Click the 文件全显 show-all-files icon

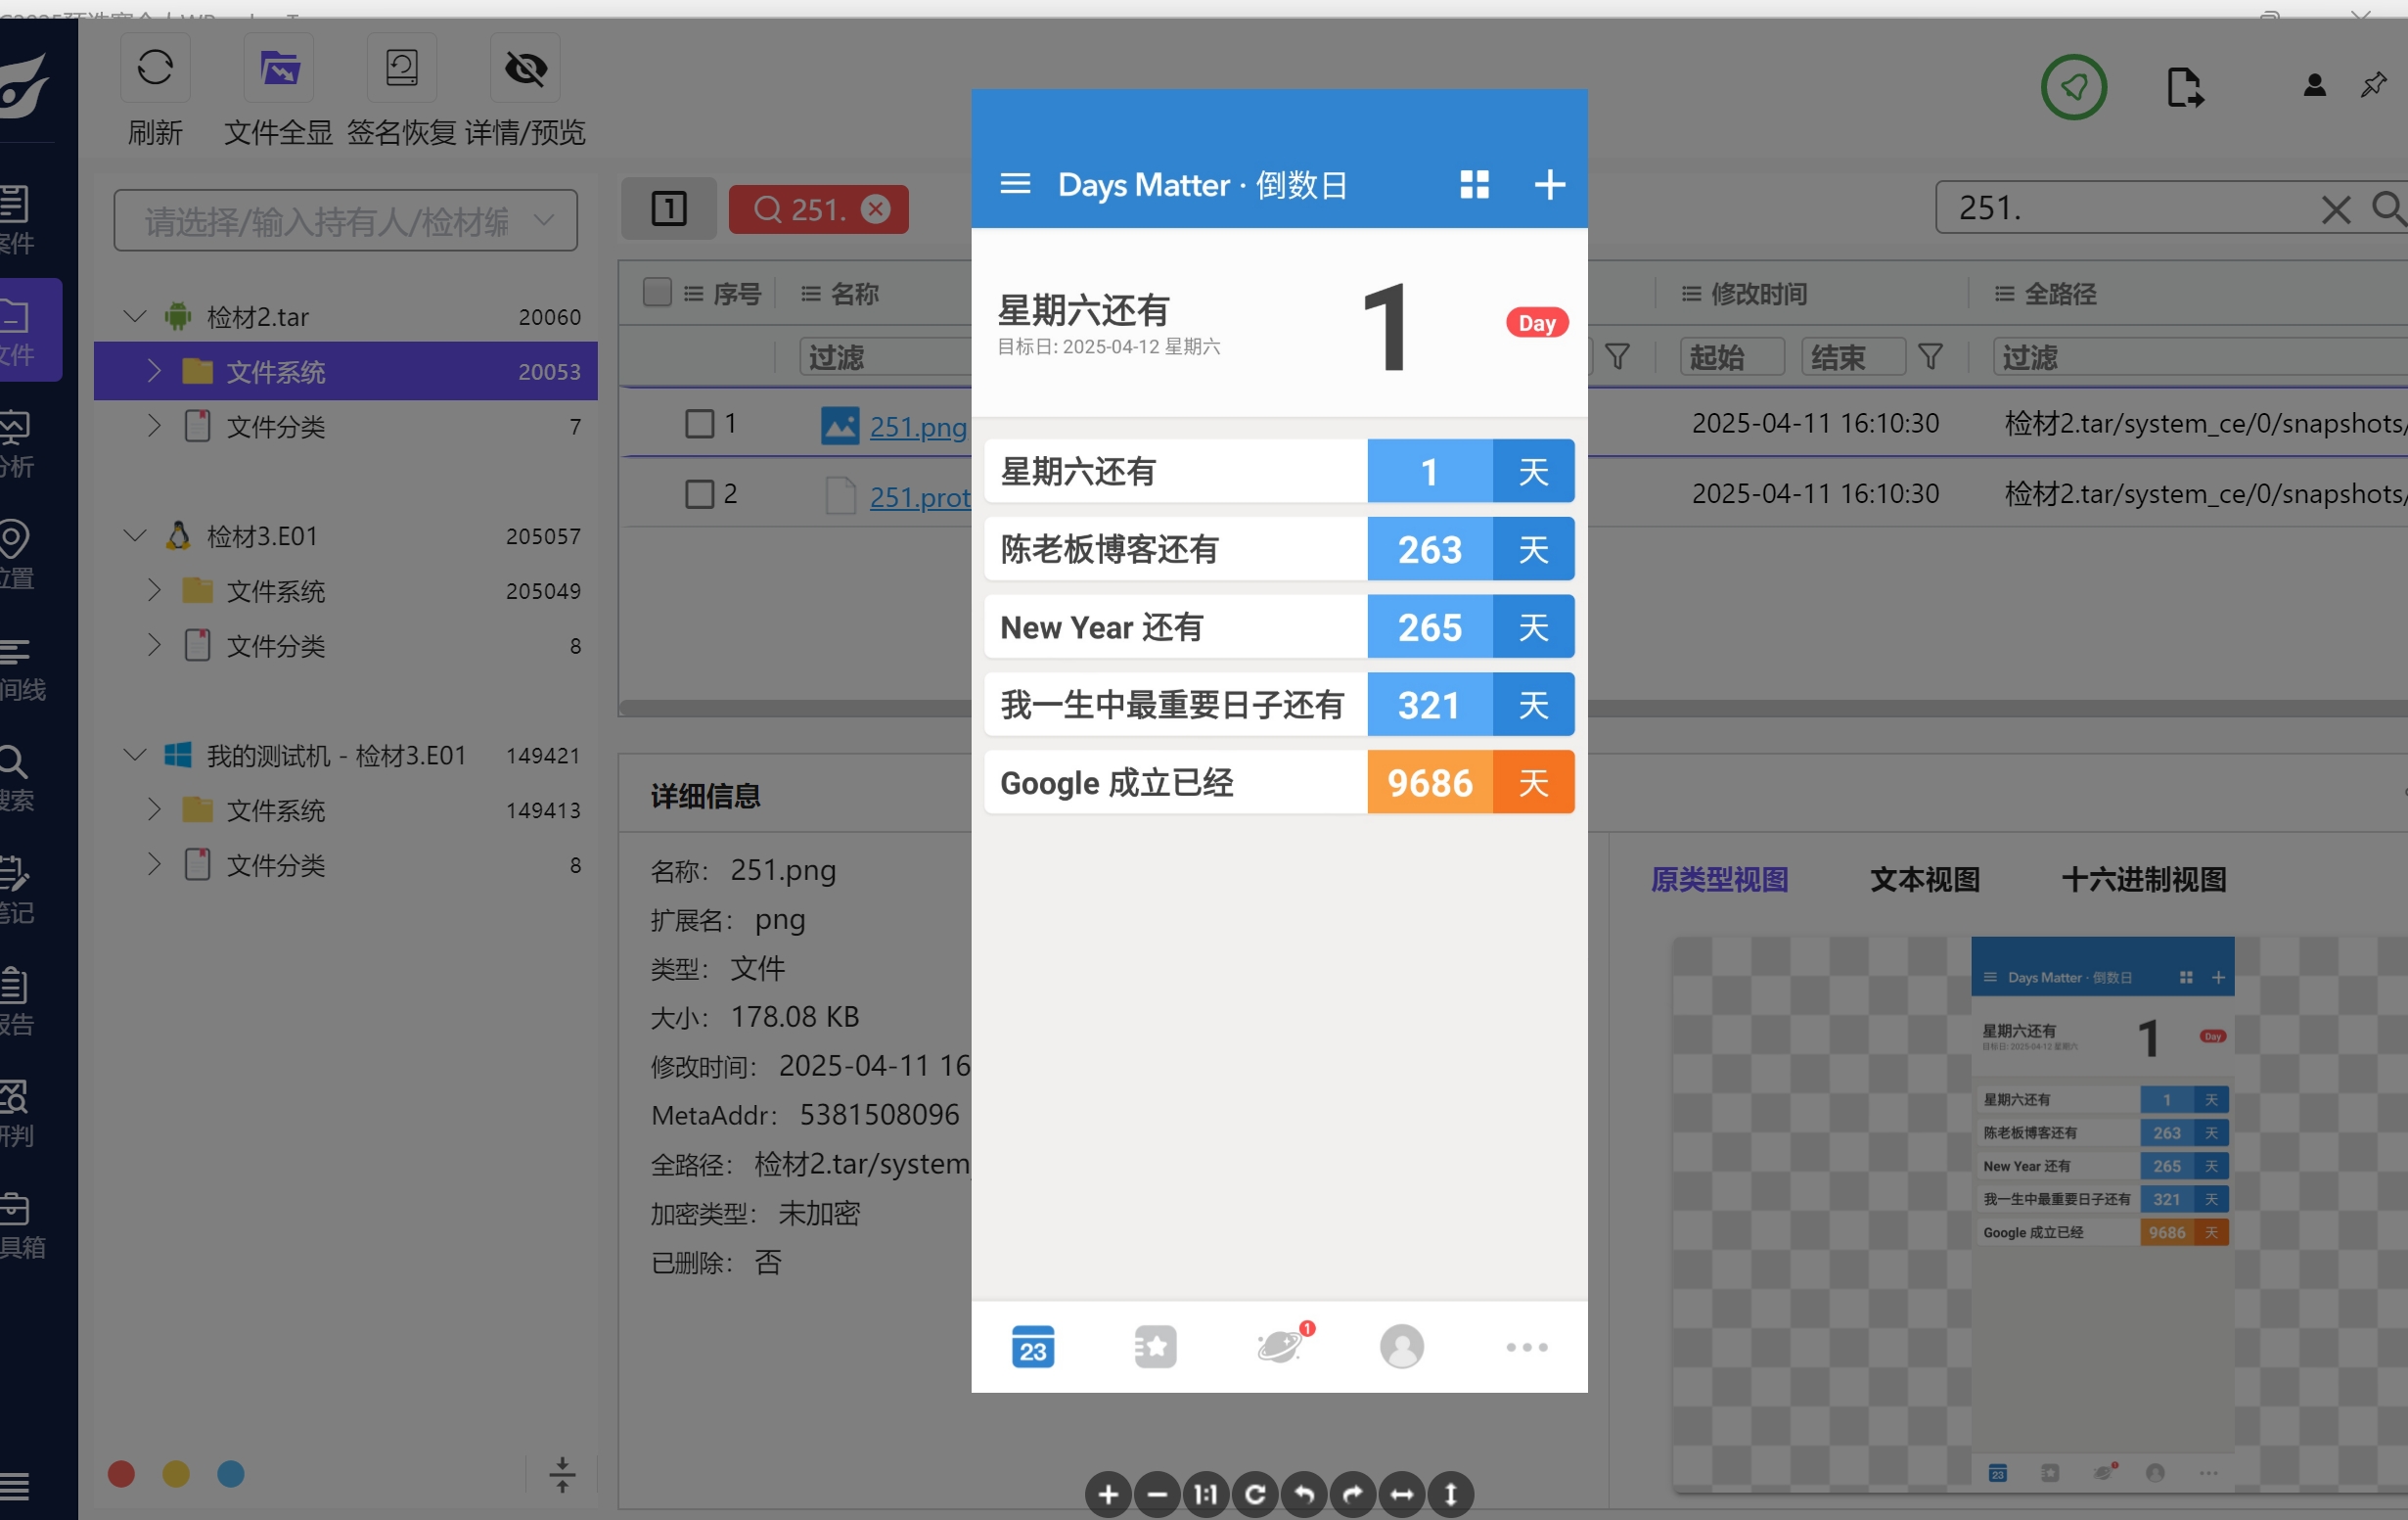point(279,68)
